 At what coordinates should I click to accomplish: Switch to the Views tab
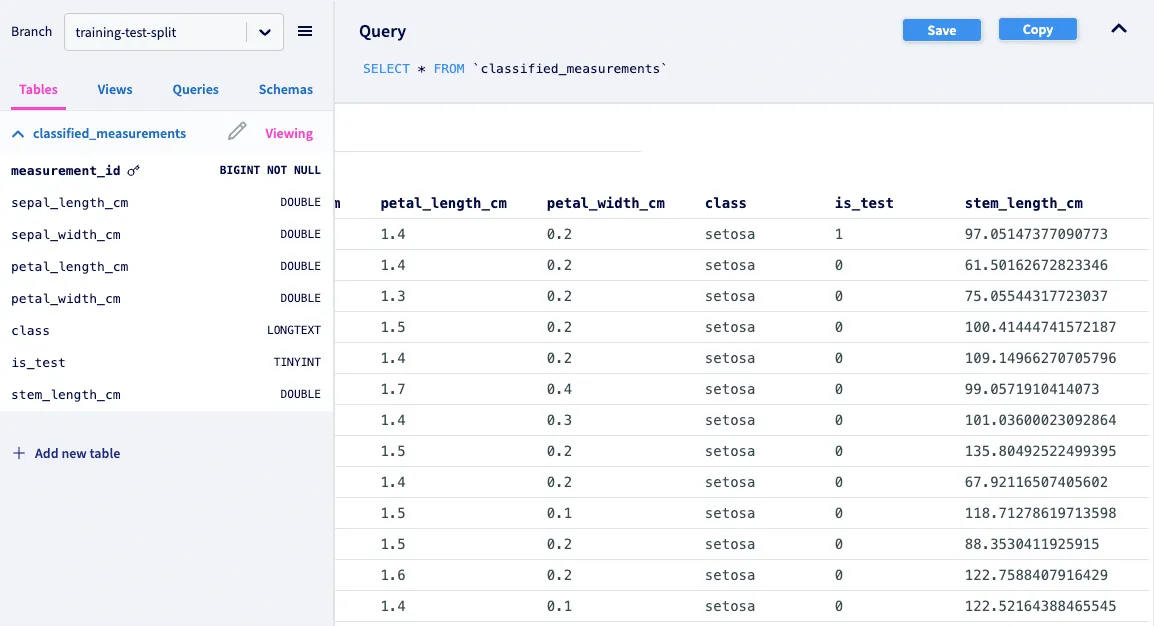click(115, 89)
